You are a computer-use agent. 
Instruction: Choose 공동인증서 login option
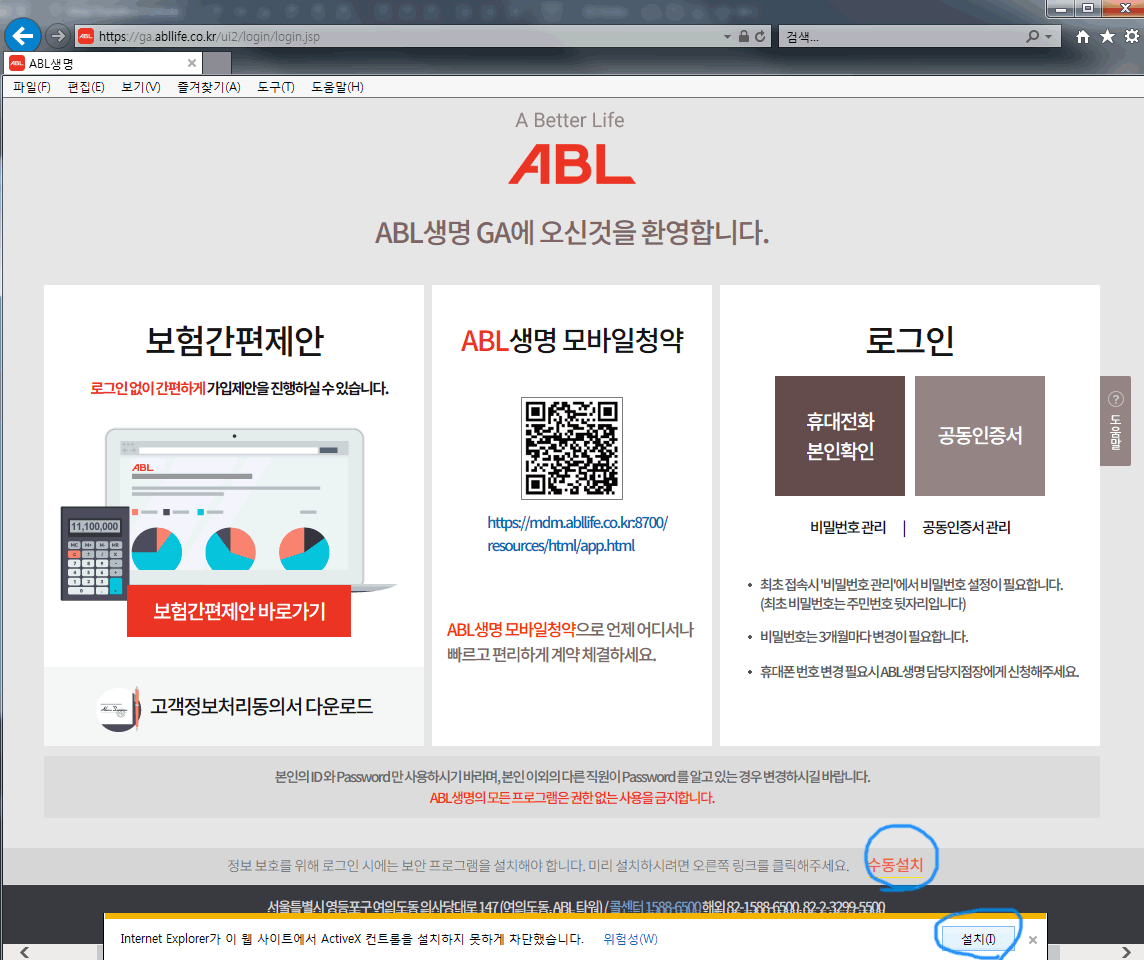tap(980, 436)
